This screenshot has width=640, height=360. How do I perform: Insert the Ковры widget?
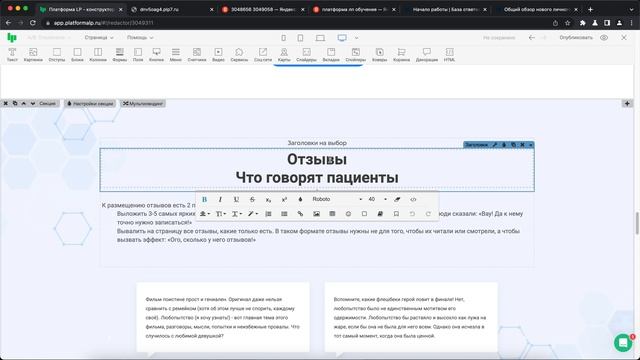[380, 55]
